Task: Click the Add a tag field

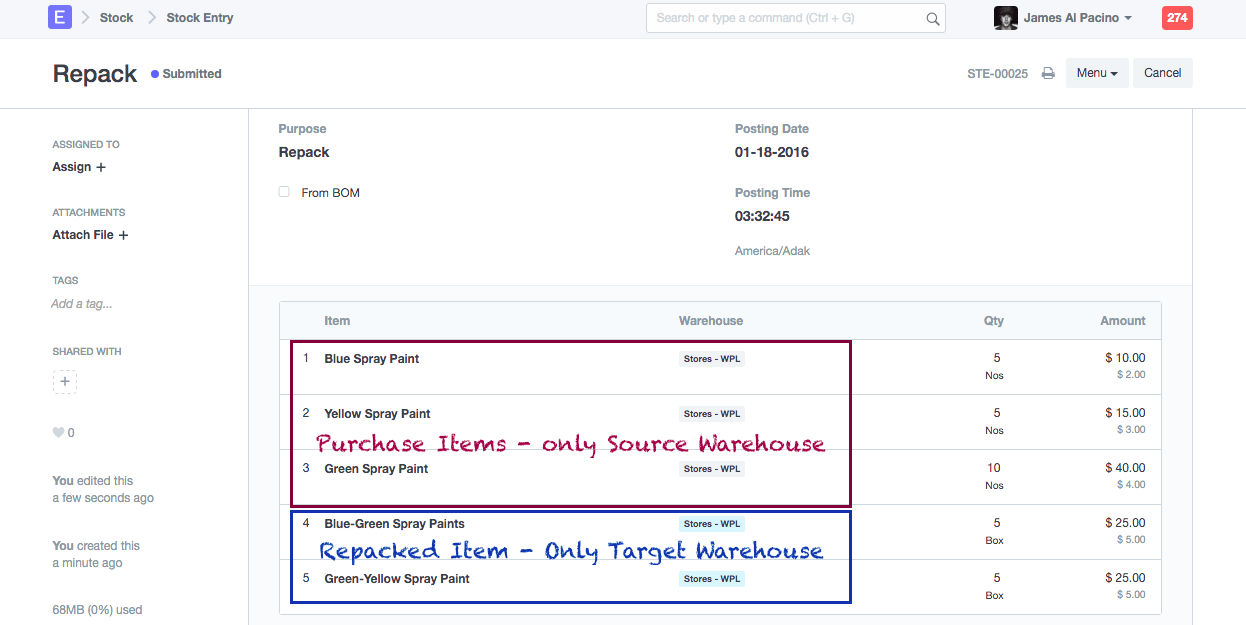Action: [82, 304]
